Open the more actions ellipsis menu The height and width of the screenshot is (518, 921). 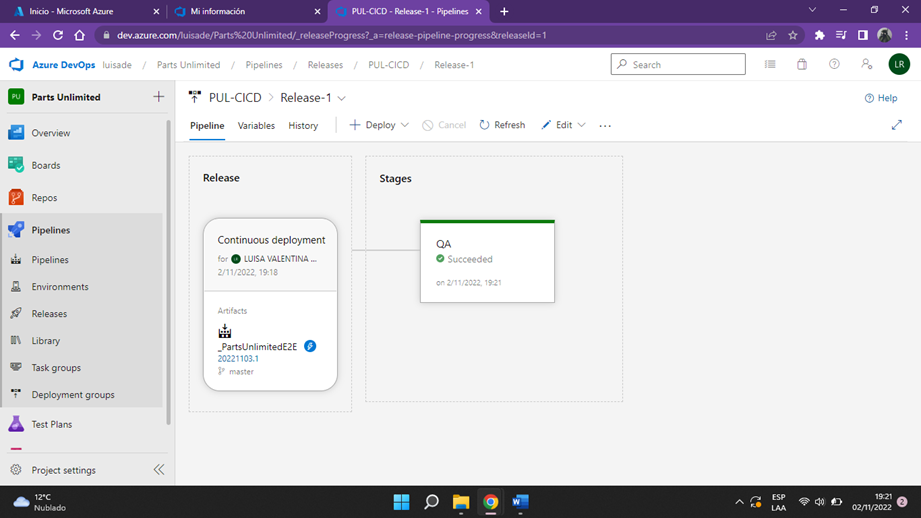[x=605, y=126]
